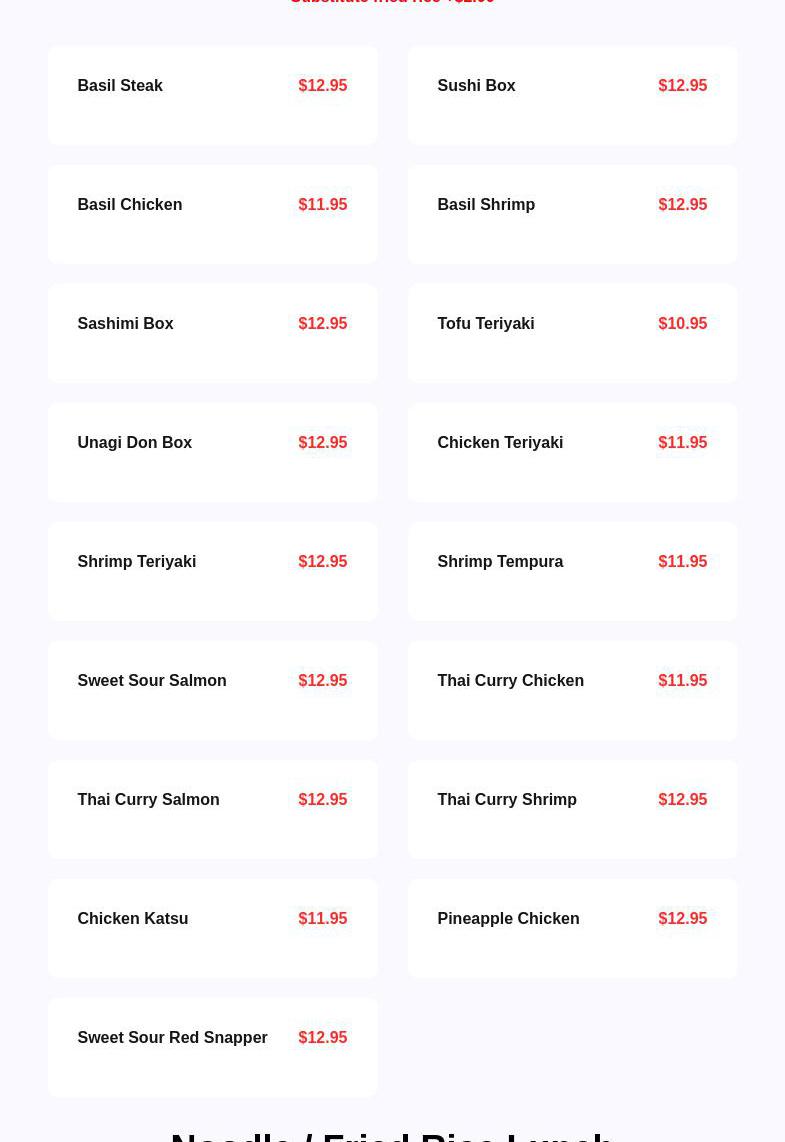Click the Sashimi Box card
The image size is (785, 1142).
(x=213, y=334)
